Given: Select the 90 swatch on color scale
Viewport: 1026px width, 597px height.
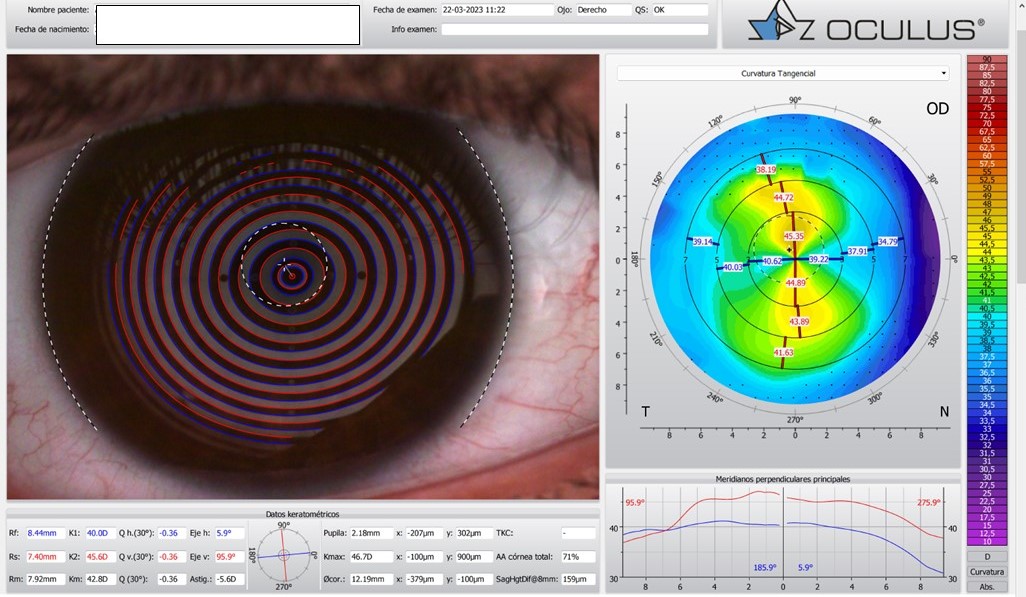Looking at the screenshot, I should (x=986, y=60).
